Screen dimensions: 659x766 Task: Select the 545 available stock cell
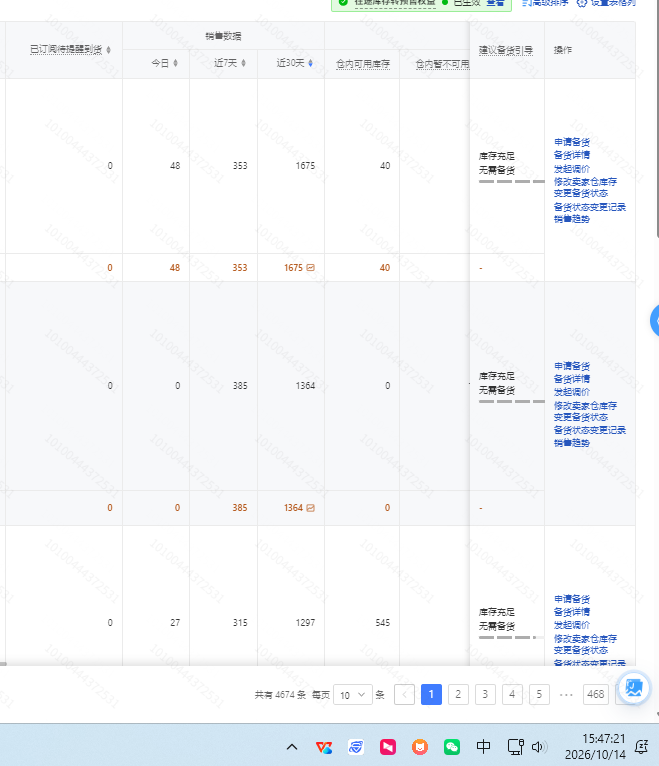[x=383, y=623]
